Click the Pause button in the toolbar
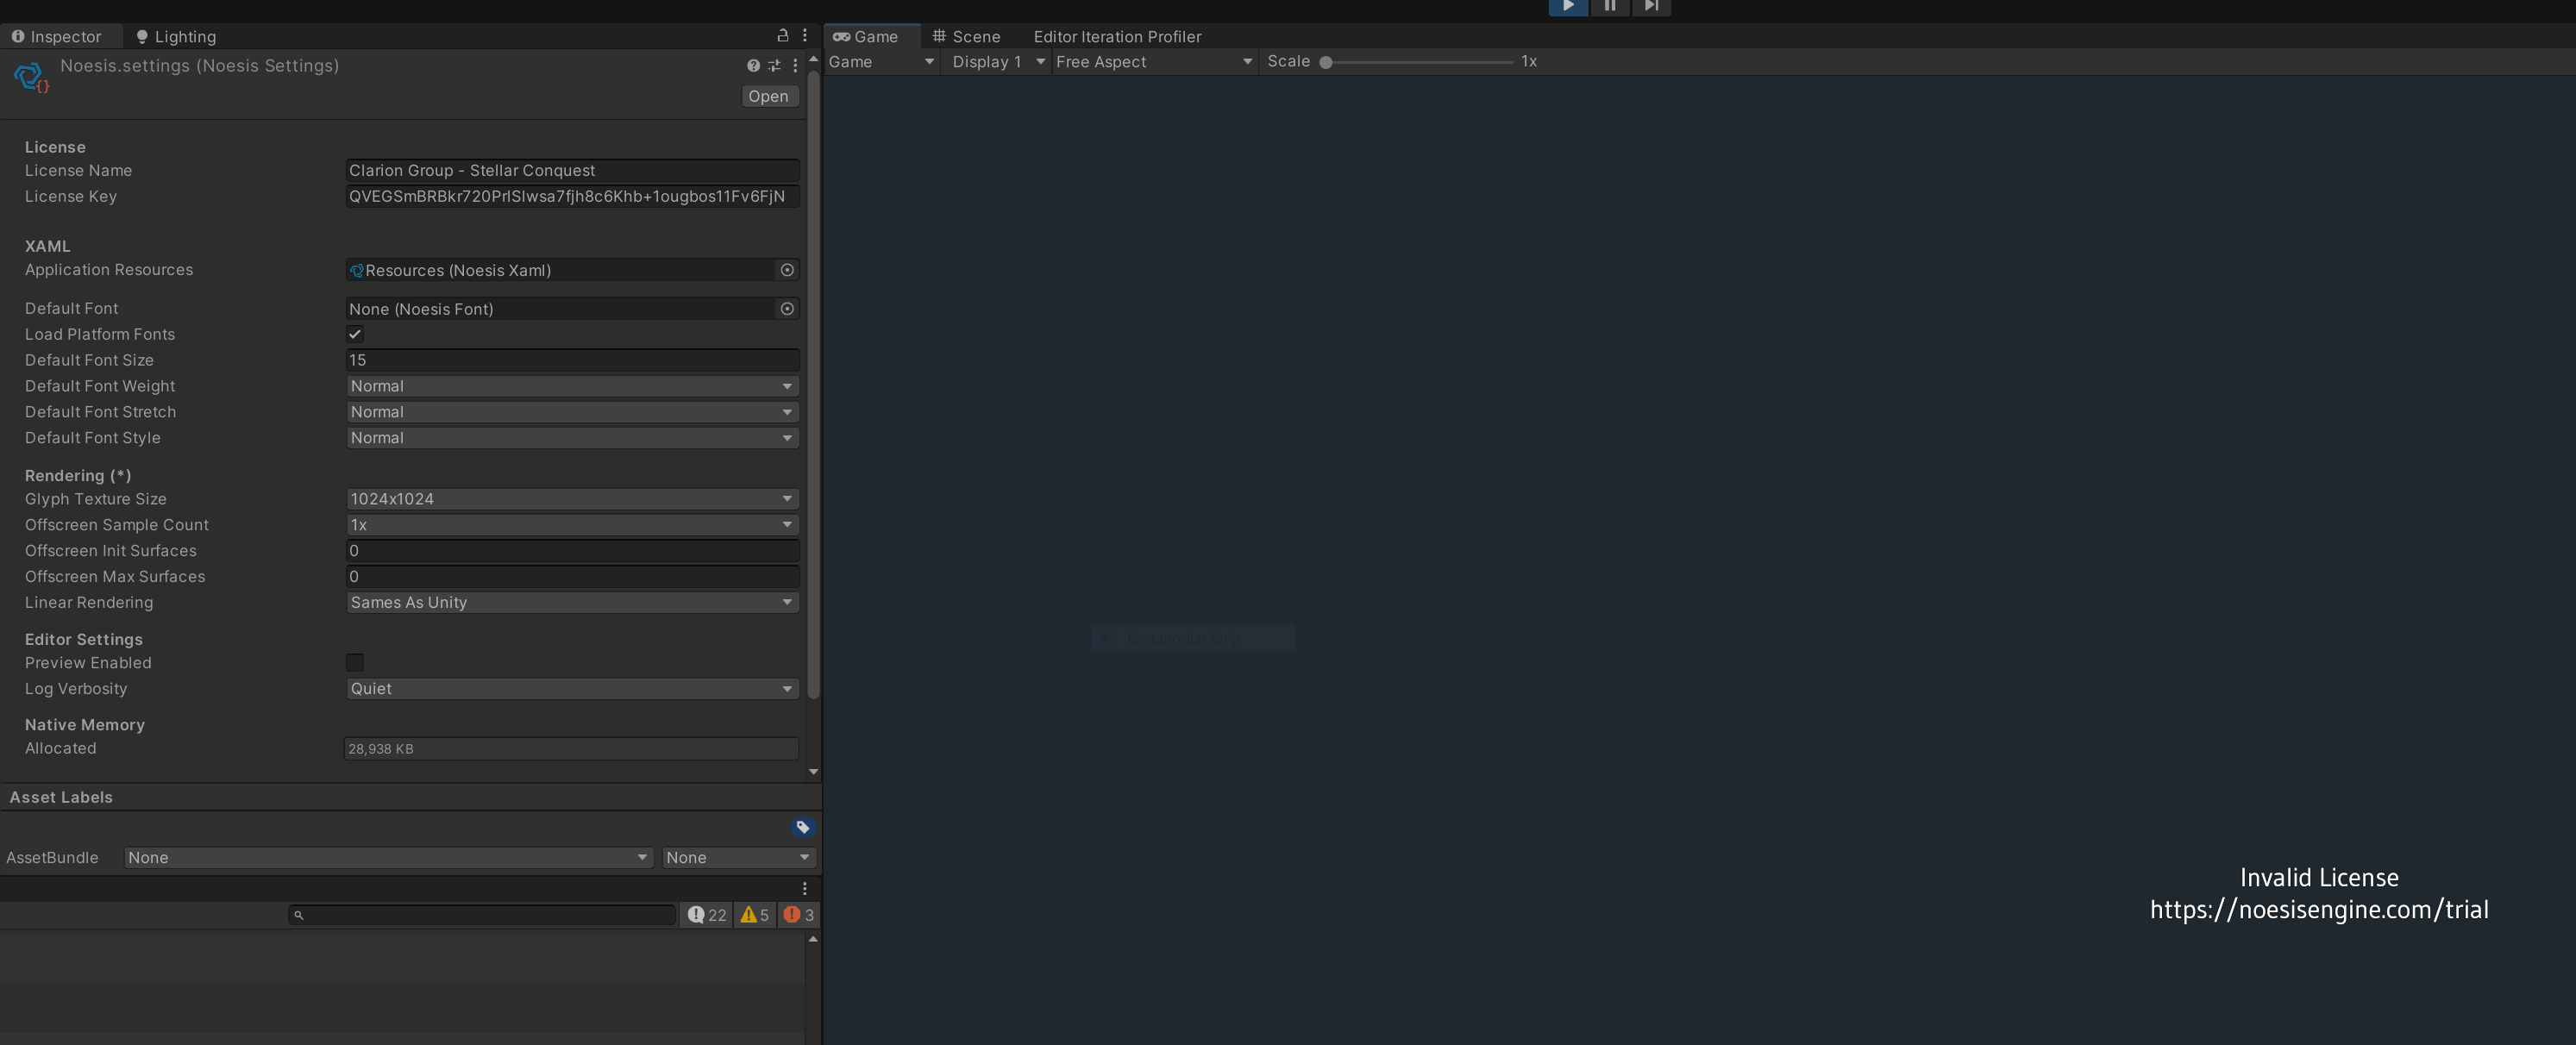The image size is (2576, 1045). [x=1610, y=7]
